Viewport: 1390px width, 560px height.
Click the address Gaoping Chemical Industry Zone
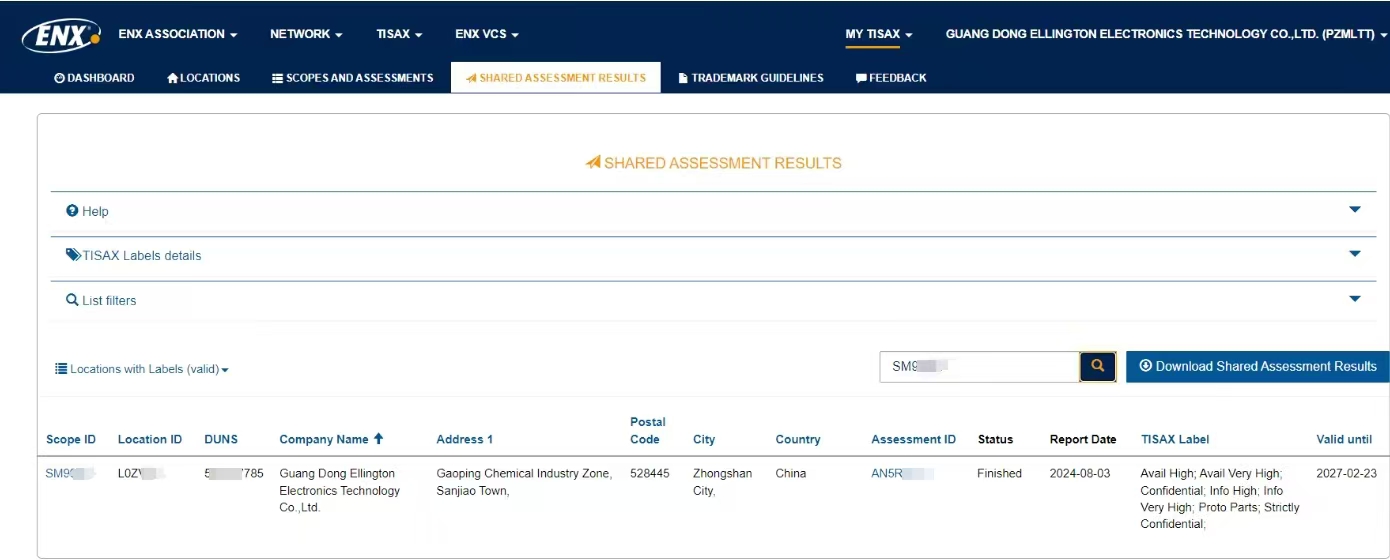(524, 482)
